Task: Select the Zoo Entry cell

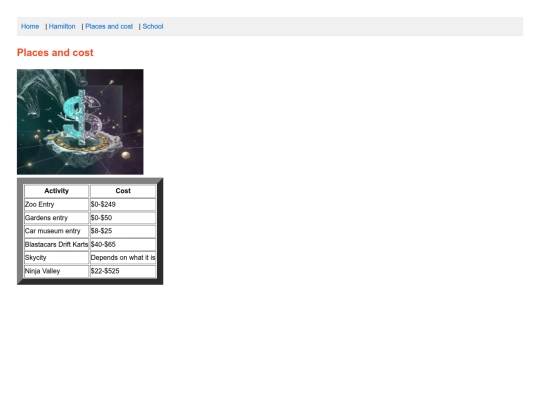Action: tap(56, 205)
